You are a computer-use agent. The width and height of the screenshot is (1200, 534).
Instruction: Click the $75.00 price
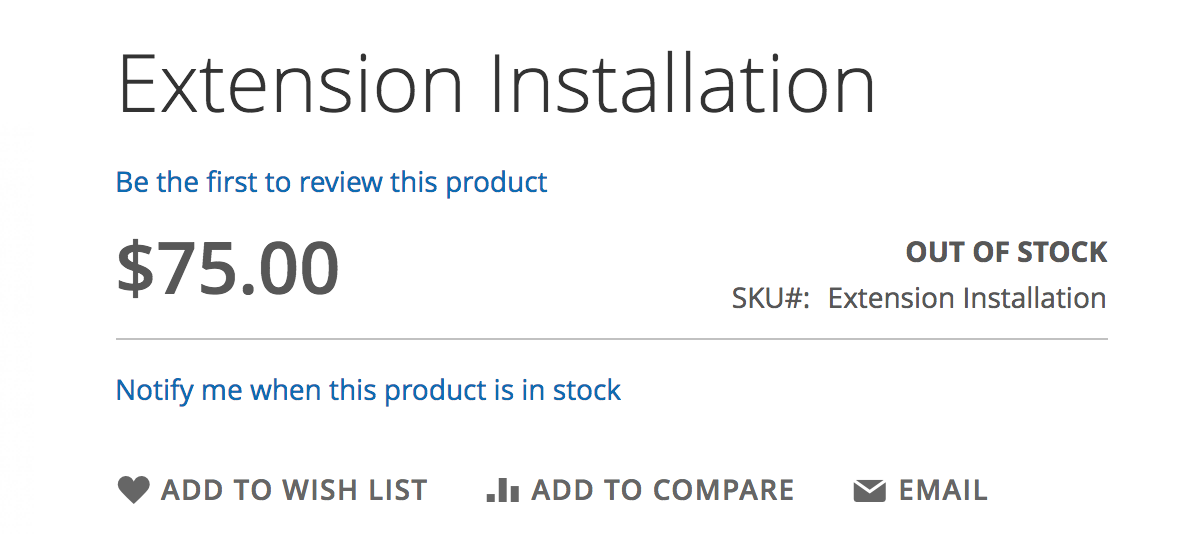(228, 269)
